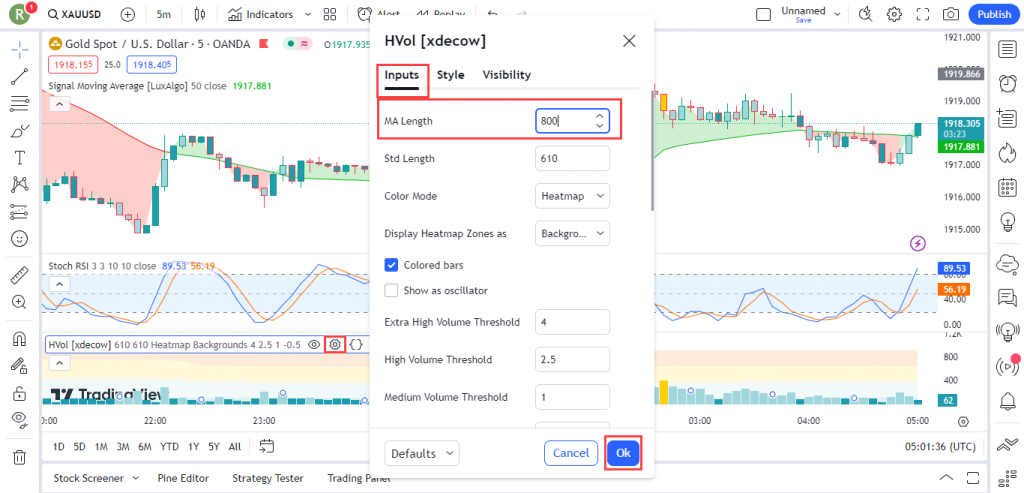Click the MA Length input field
This screenshot has width=1024, height=493.
coord(572,121)
